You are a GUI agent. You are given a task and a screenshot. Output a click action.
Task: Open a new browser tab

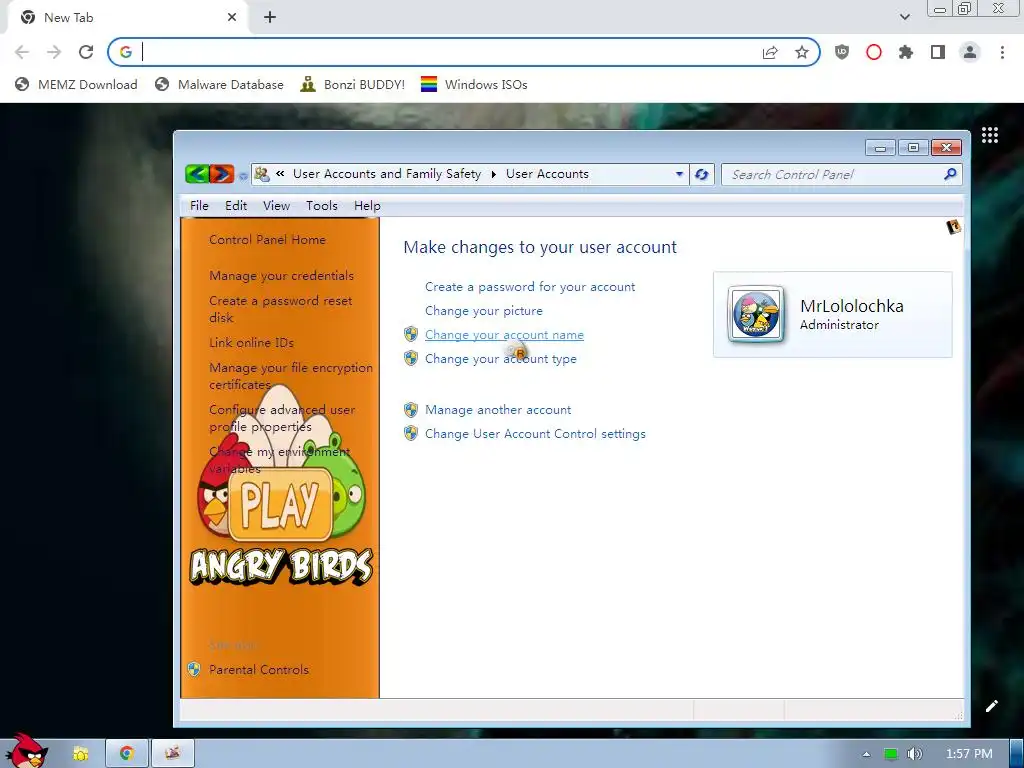coord(270,18)
